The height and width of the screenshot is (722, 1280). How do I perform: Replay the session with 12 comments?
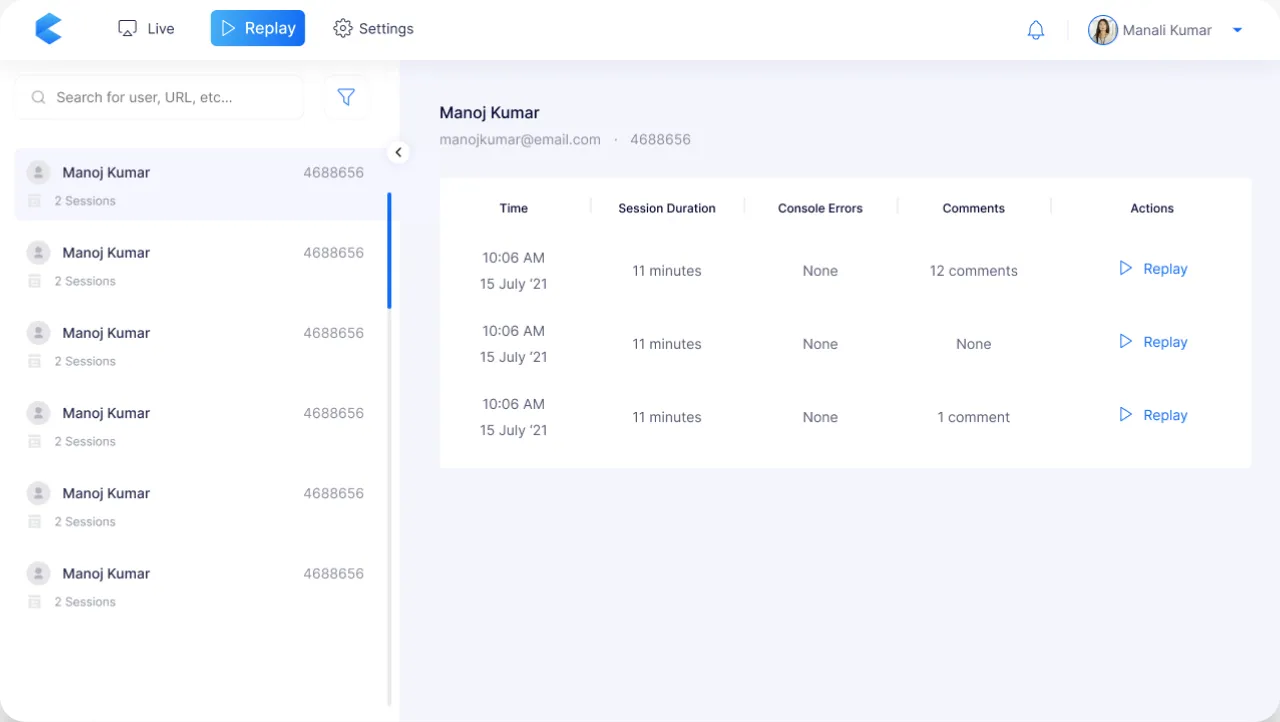coord(1153,269)
